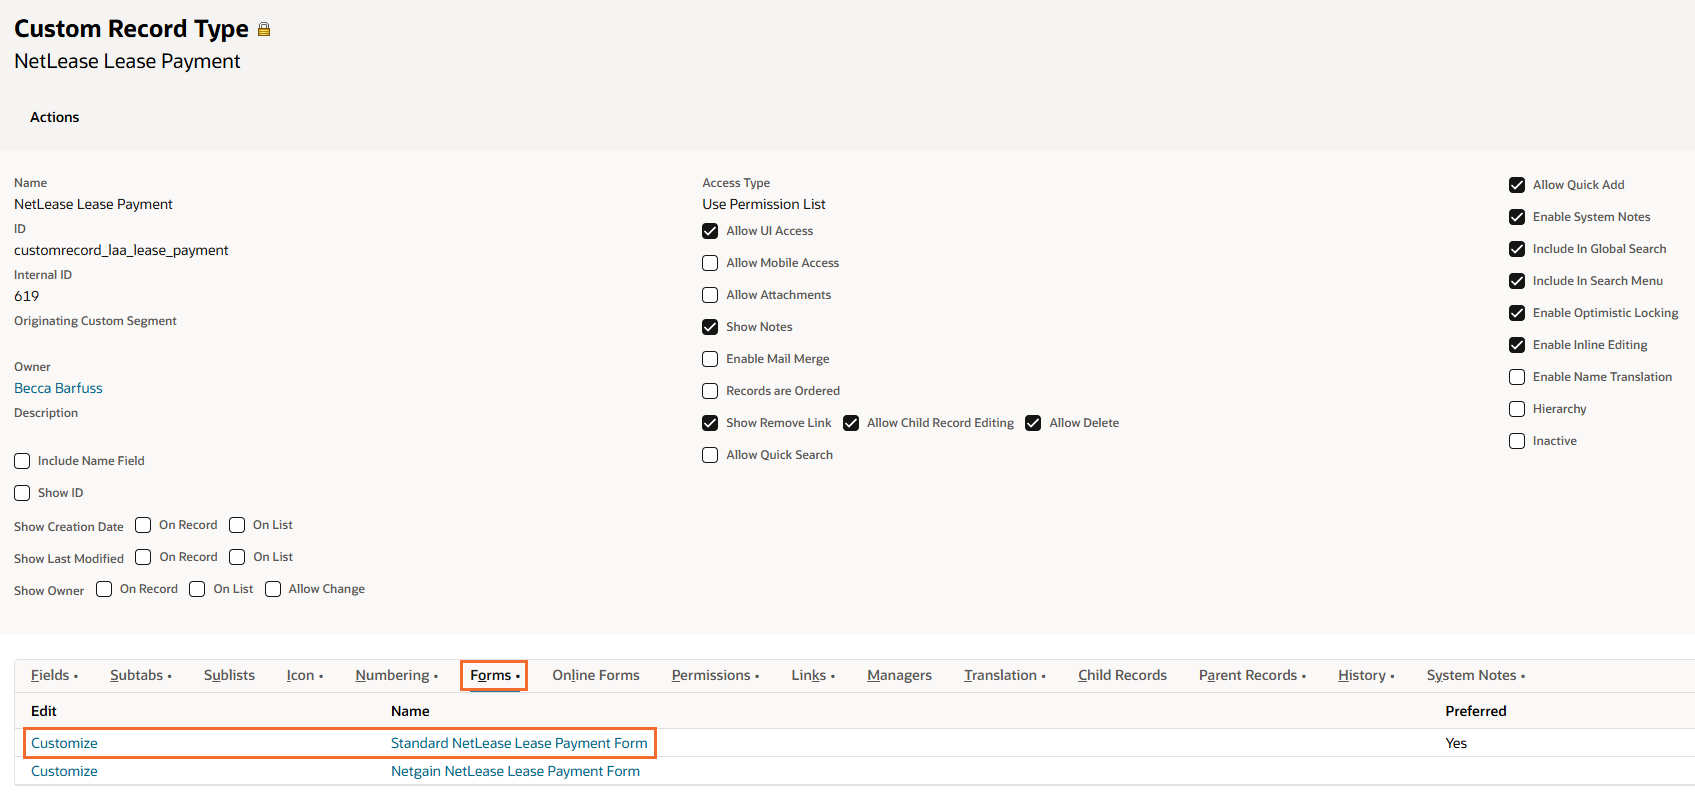Image resolution: width=1695 pixels, height=794 pixels.
Task: Uncheck Enable Inline Editing
Action: point(1517,345)
